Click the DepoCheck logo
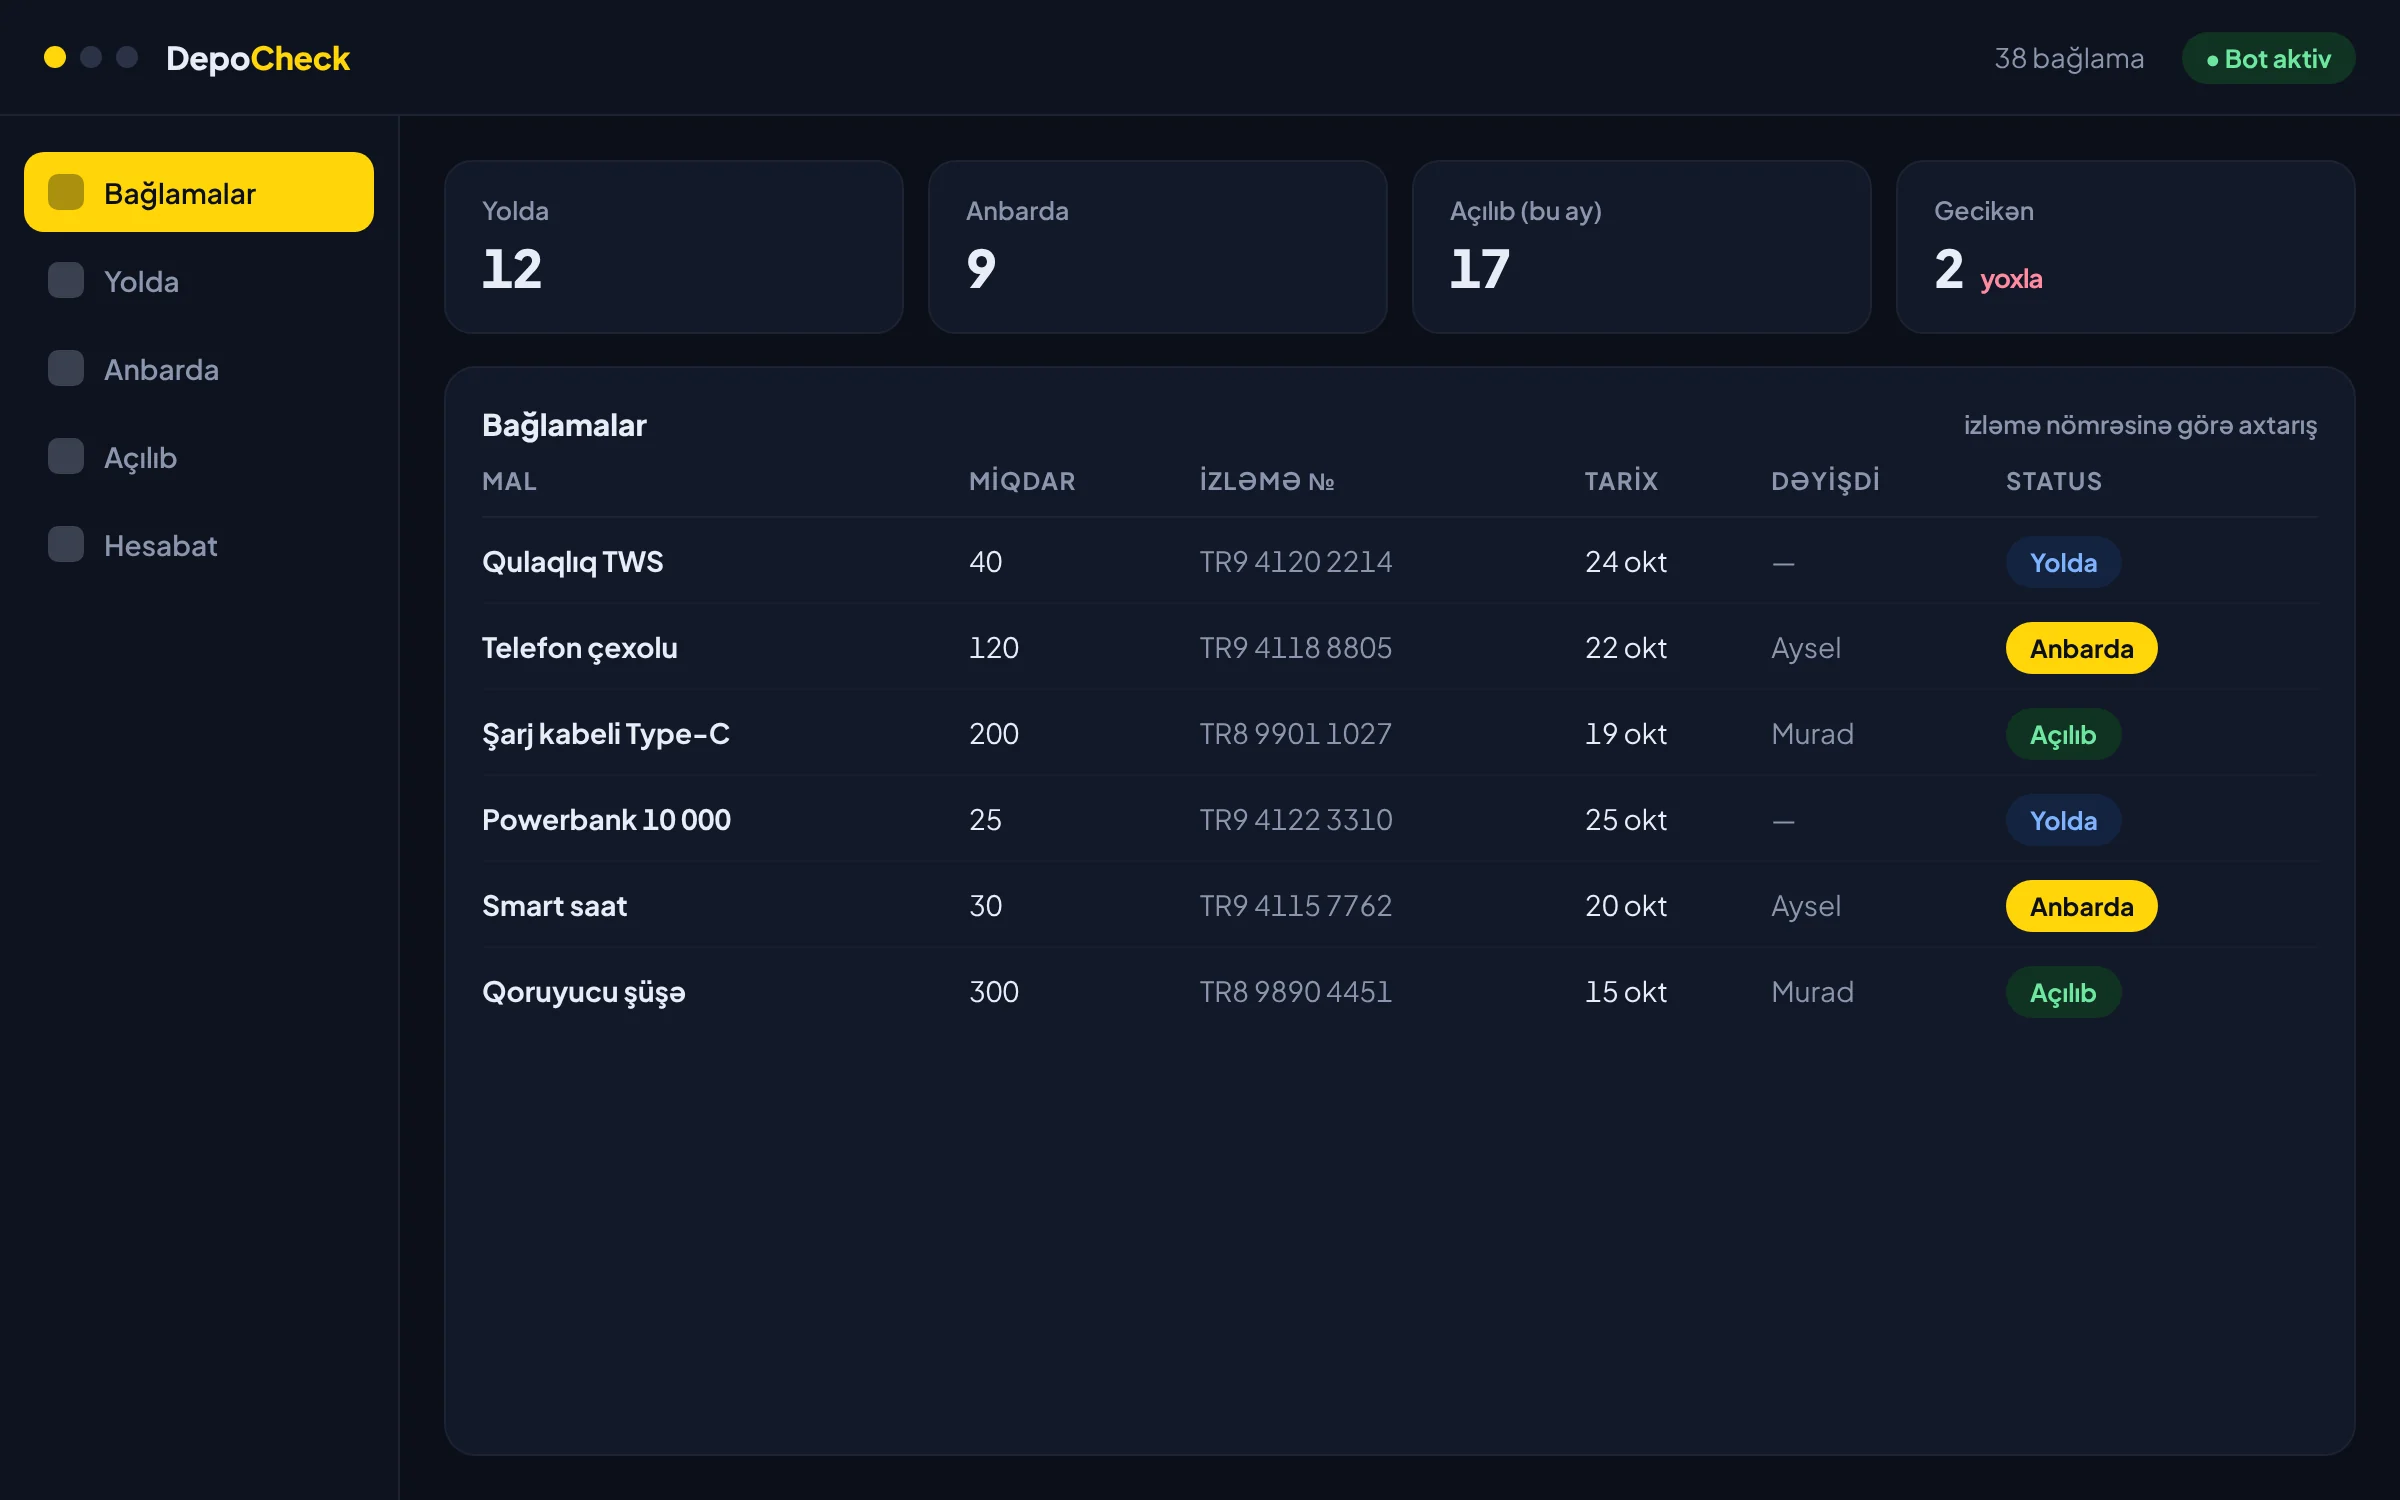 pos(258,58)
